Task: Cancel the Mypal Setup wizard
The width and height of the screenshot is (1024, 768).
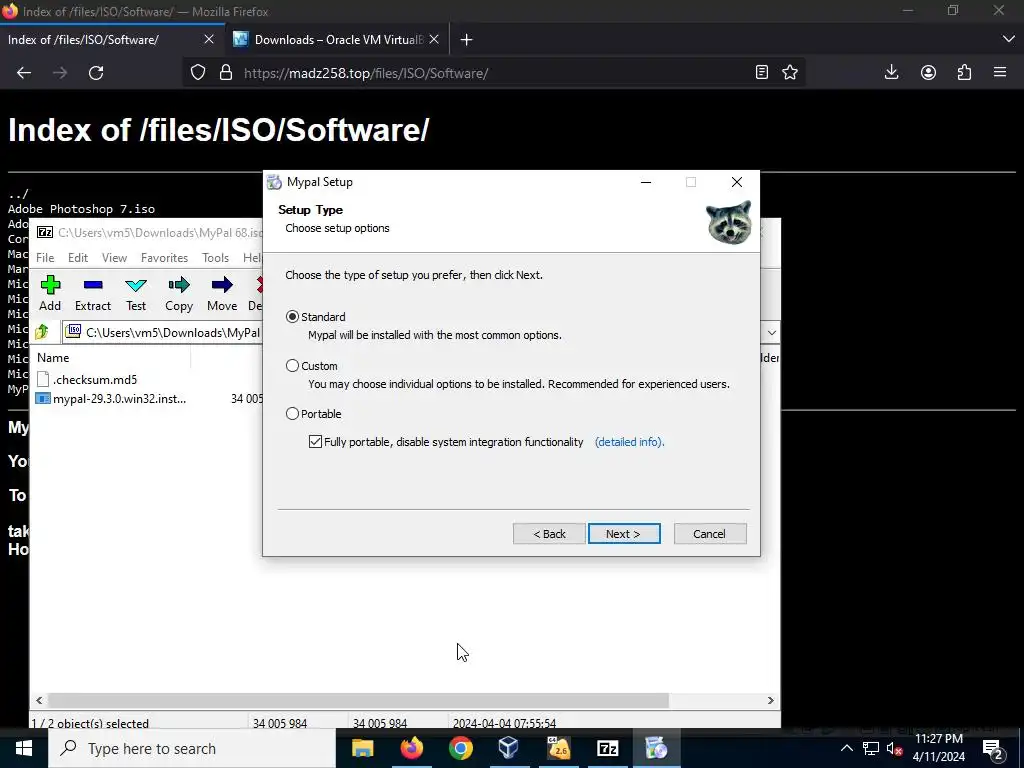Action: pos(710,534)
